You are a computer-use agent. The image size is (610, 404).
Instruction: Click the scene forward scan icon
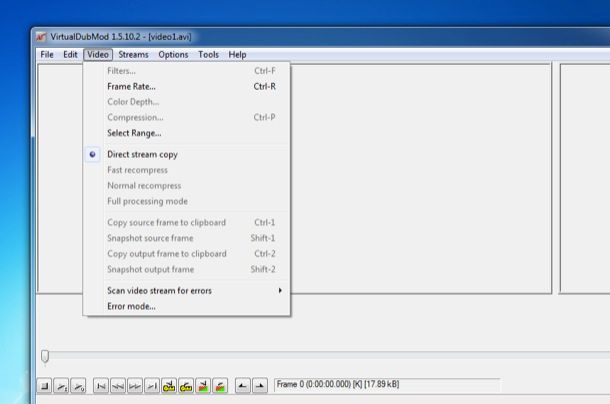[x=220, y=386]
